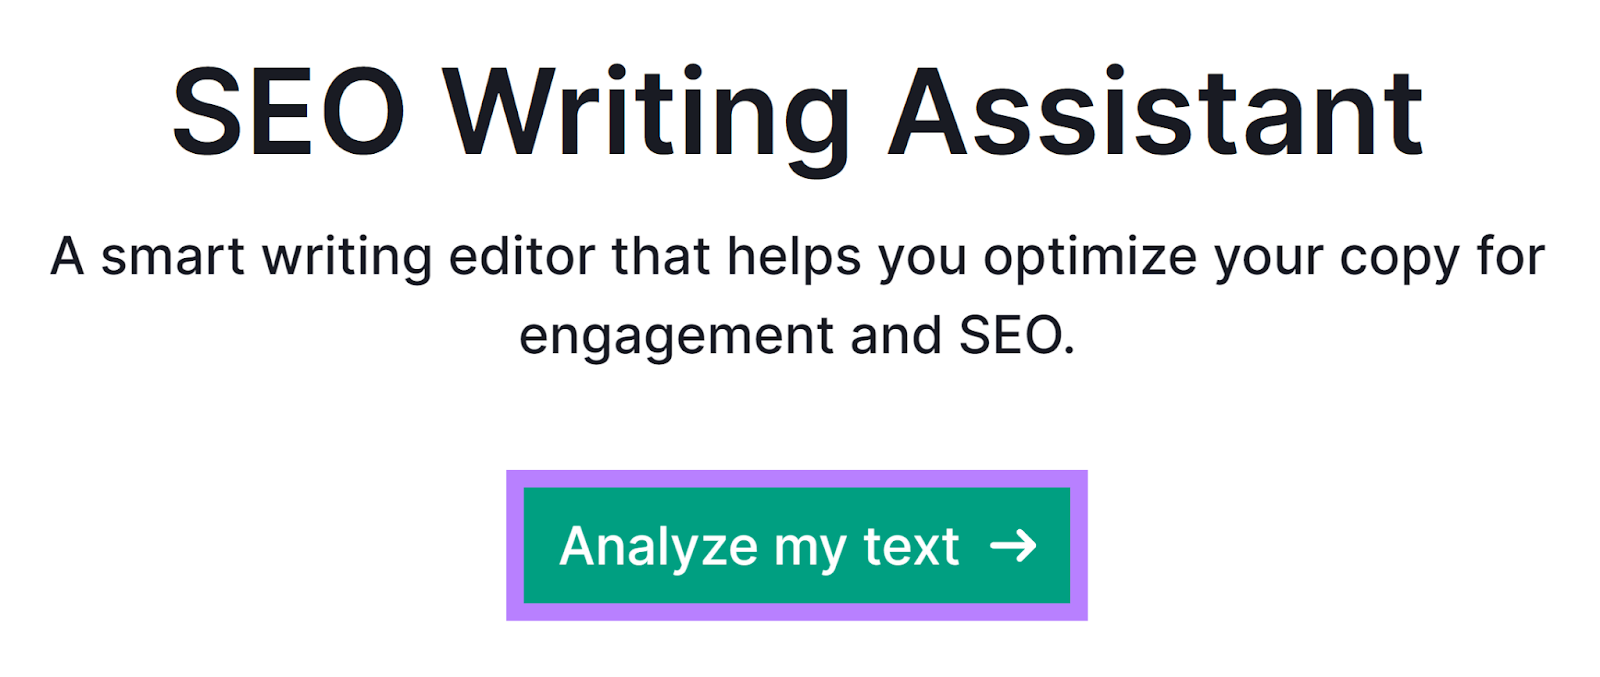
Task: Click the arrow inside the purple-outlined button
Action: tap(1014, 546)
